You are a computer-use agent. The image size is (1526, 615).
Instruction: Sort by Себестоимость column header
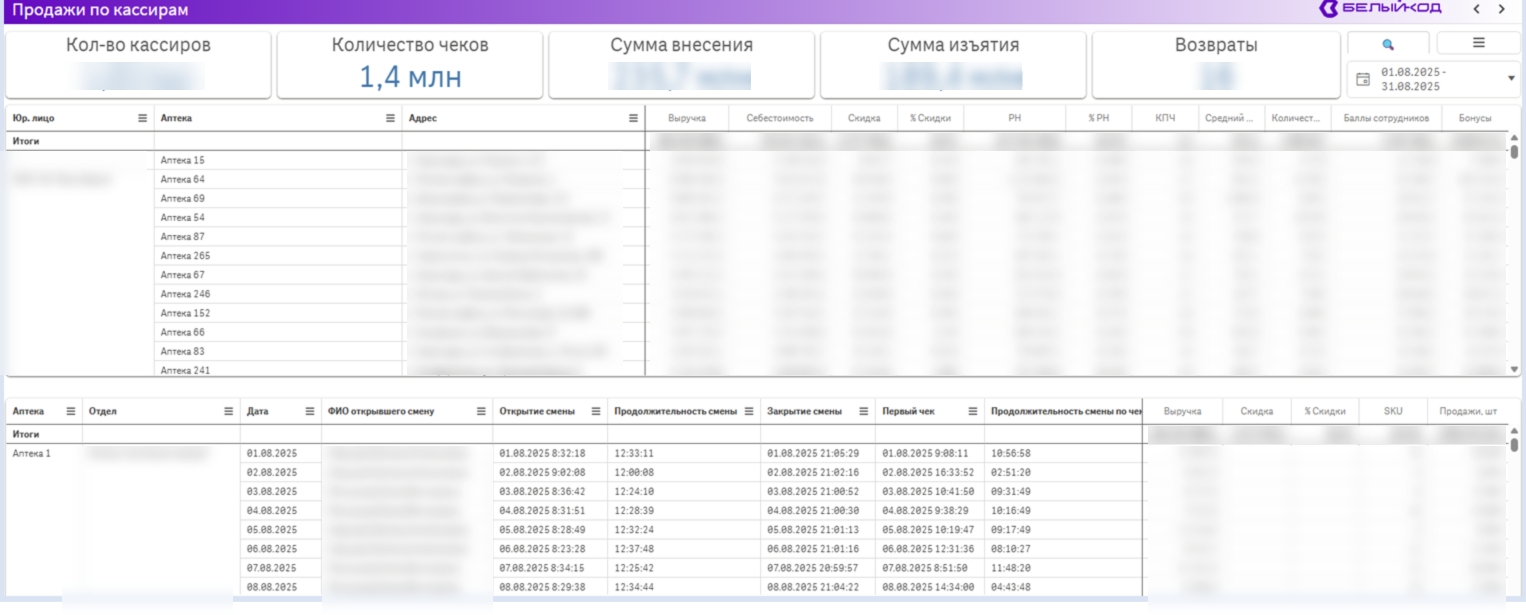(780, 118)
